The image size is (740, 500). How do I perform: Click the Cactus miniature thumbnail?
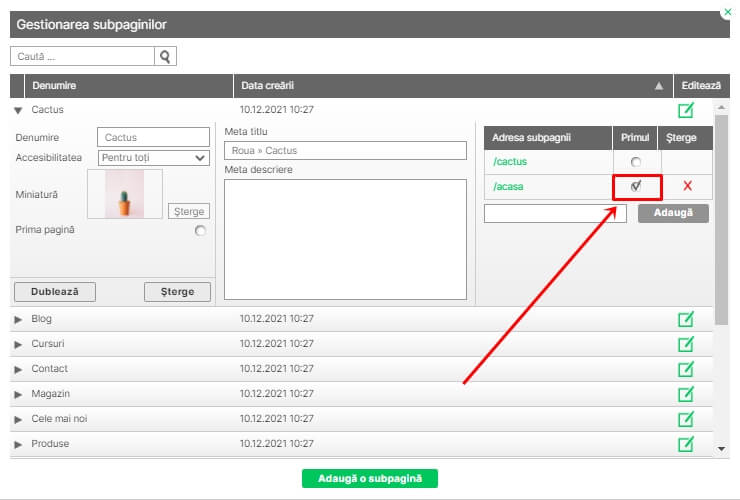click(x=125, y=194)
